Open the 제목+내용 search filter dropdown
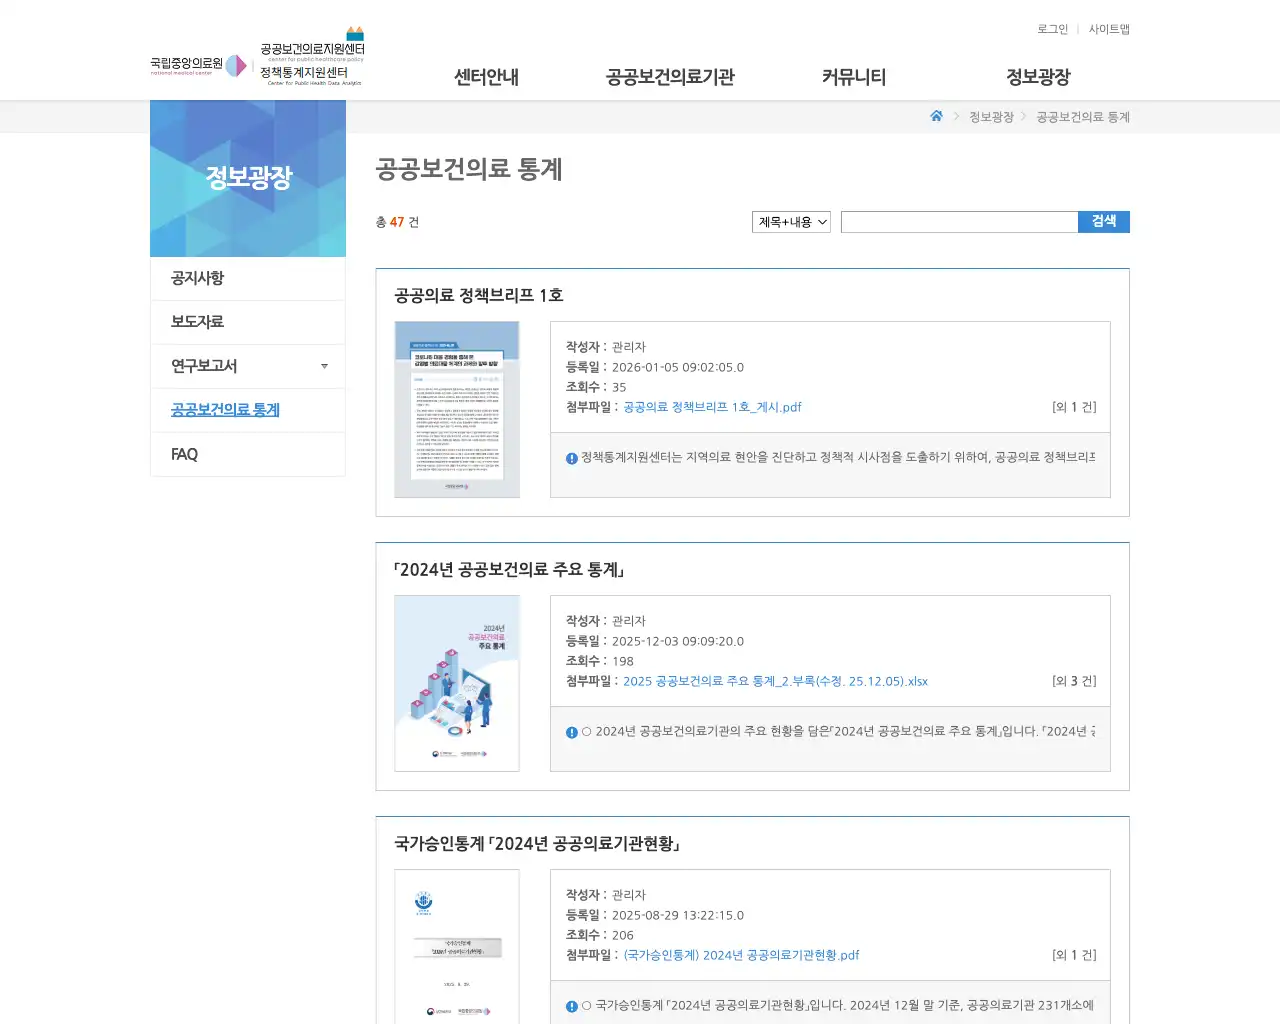 pos(791,222)
